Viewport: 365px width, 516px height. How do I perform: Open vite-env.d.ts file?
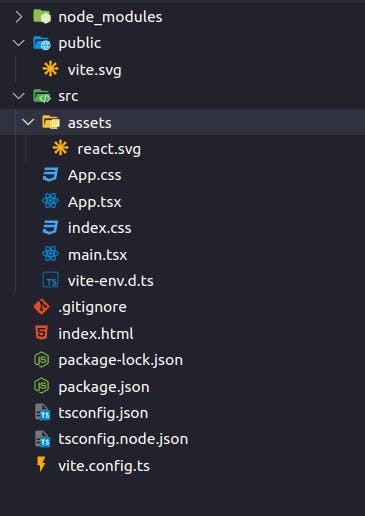coord(111,281)
